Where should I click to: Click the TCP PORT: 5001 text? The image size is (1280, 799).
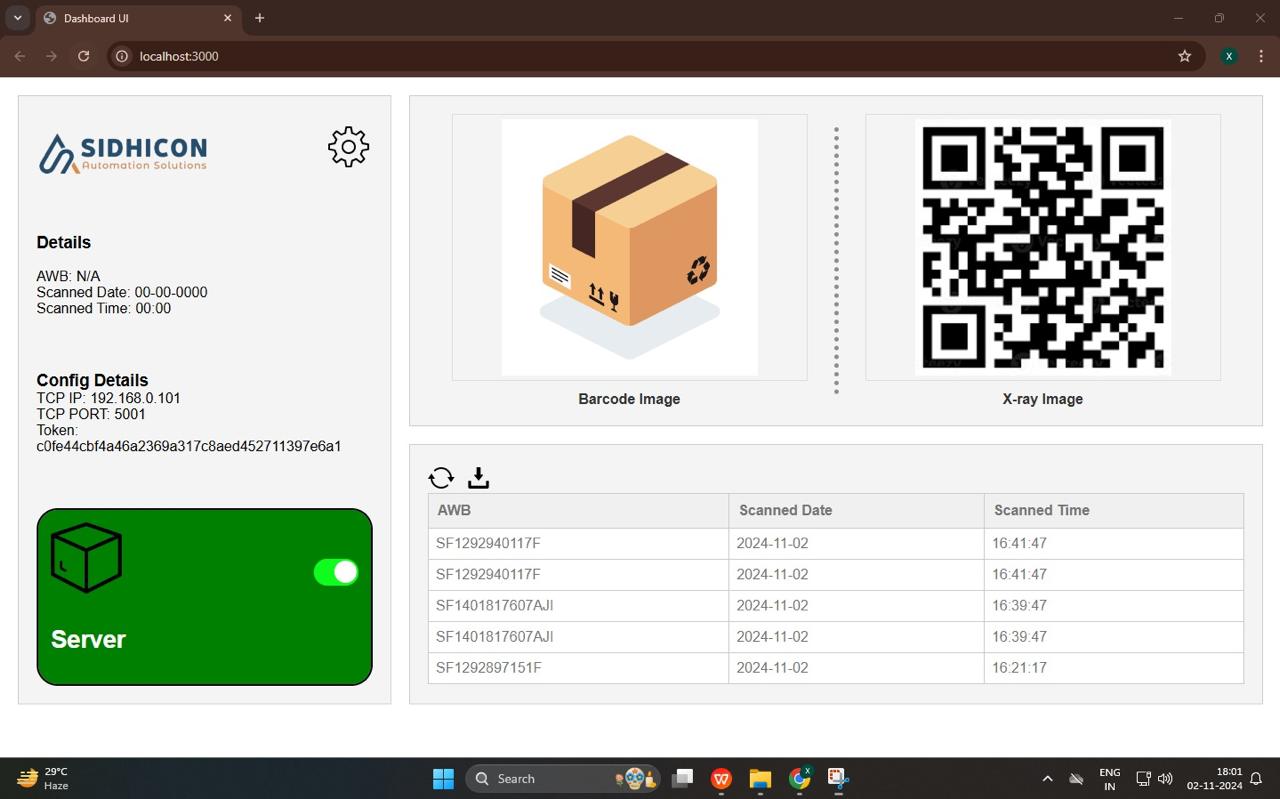click(x=91, y=414)
